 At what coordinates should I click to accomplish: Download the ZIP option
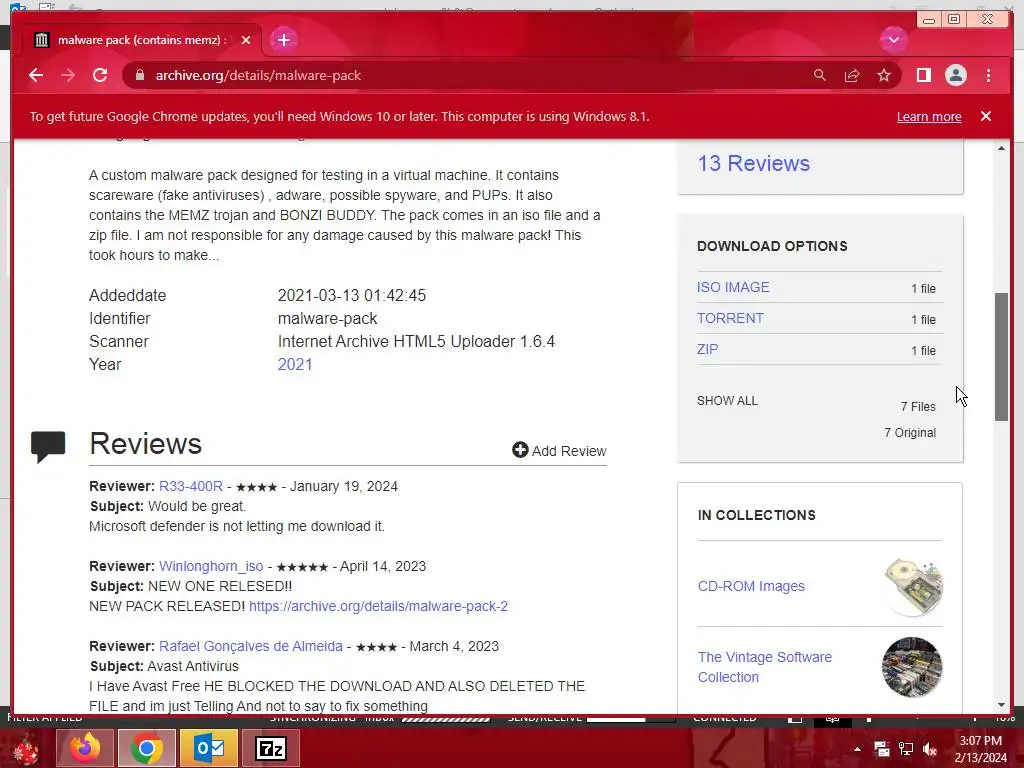point(707,349)
